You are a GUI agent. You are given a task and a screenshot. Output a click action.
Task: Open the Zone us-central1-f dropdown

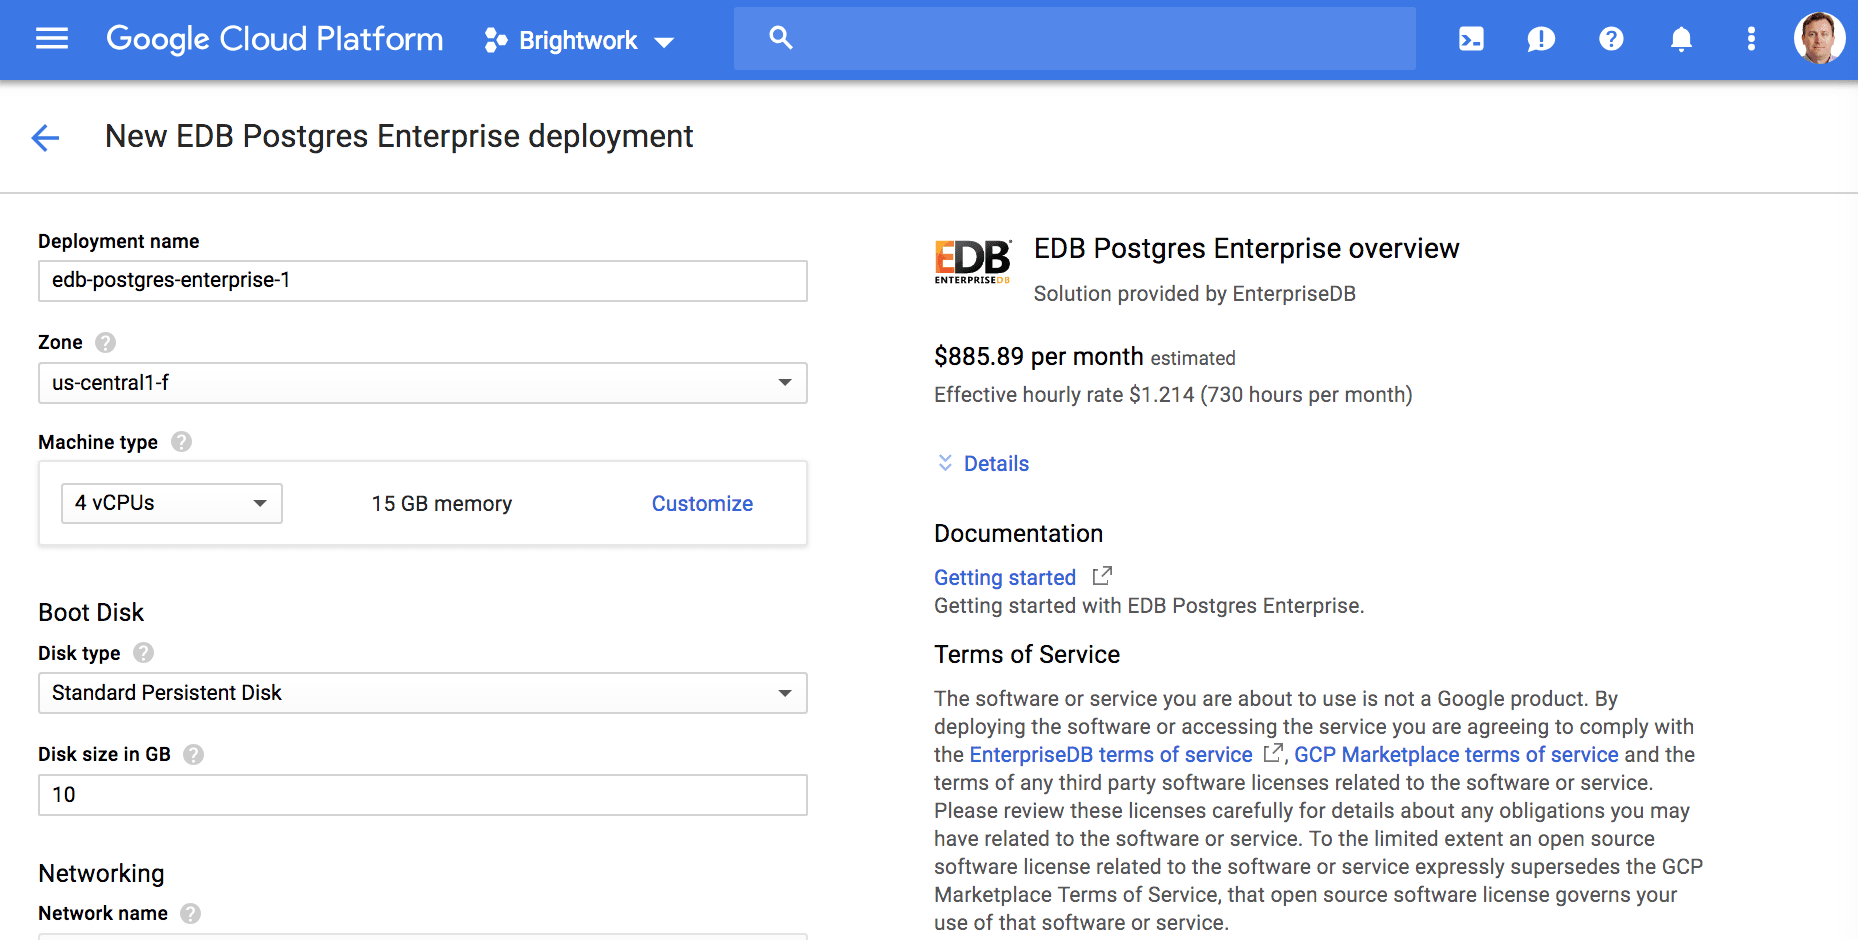[423, 383]
